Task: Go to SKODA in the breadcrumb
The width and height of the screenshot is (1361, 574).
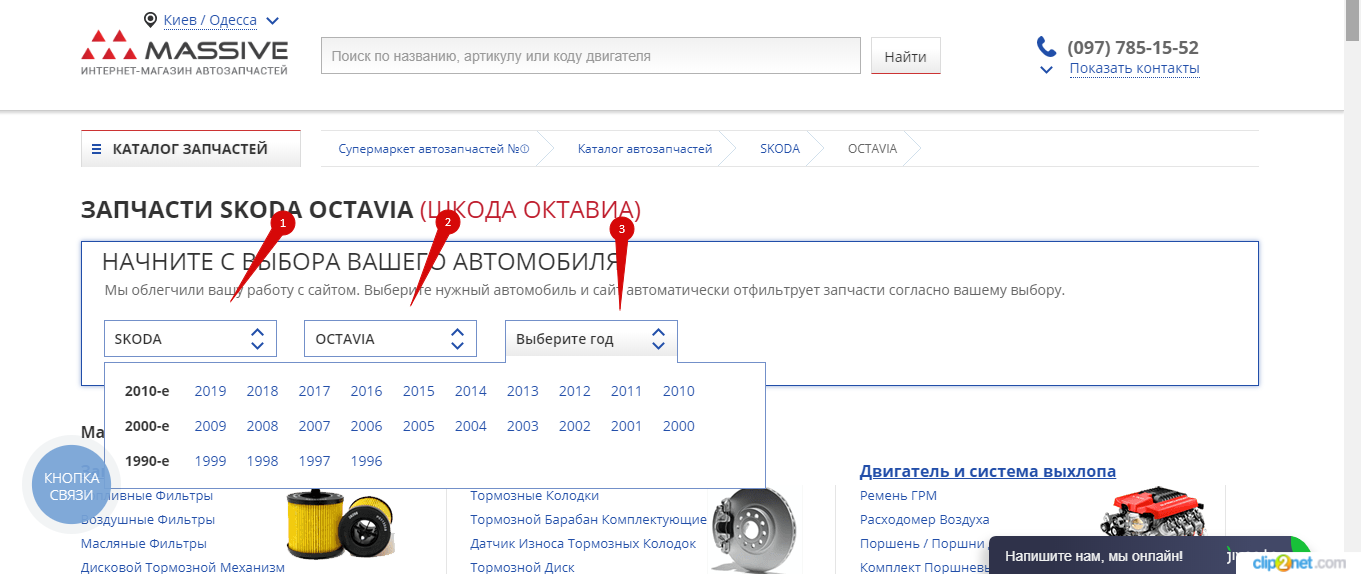Action: (x=779, y=149)
